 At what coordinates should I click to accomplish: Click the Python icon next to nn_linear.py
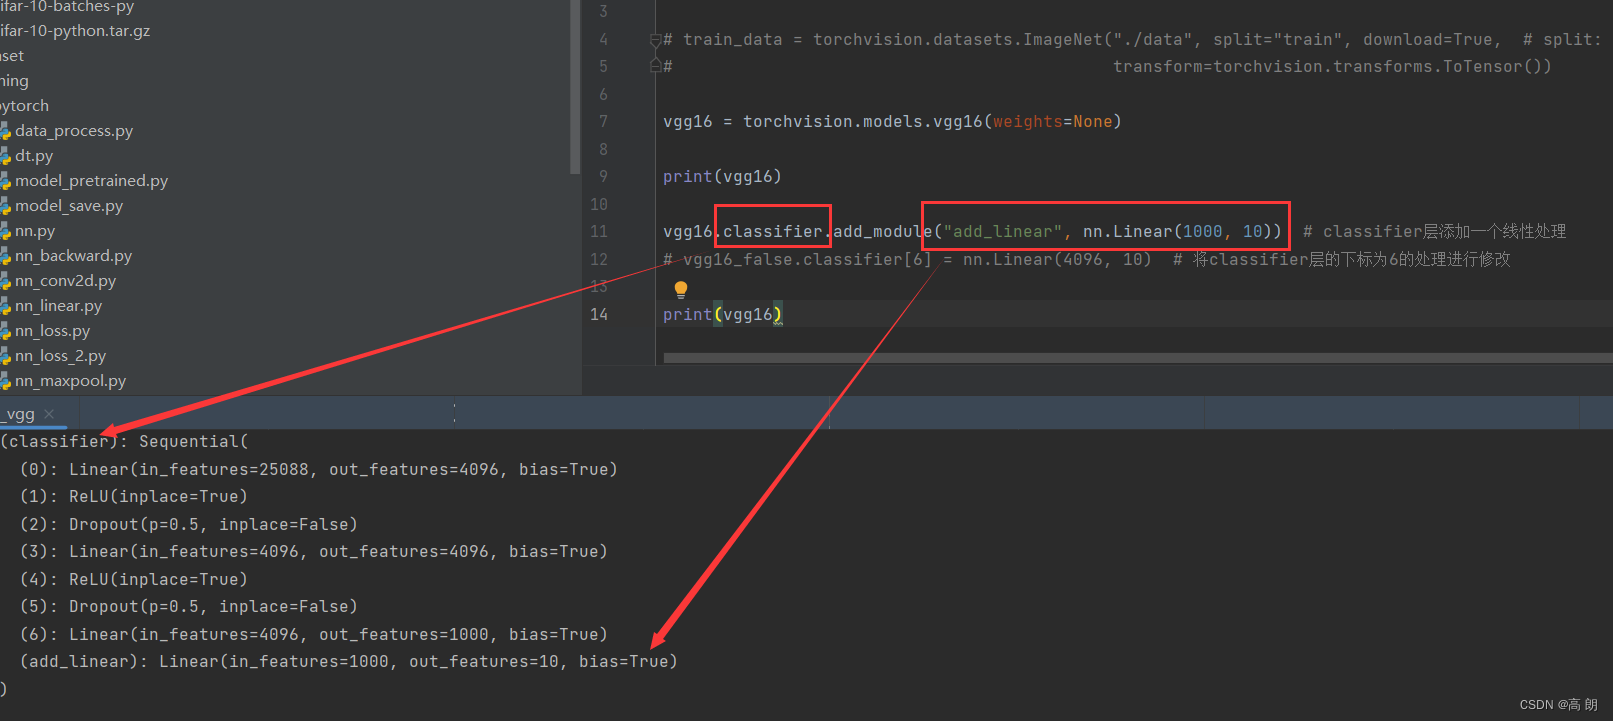pyautogui.click(x=5, y=306)
